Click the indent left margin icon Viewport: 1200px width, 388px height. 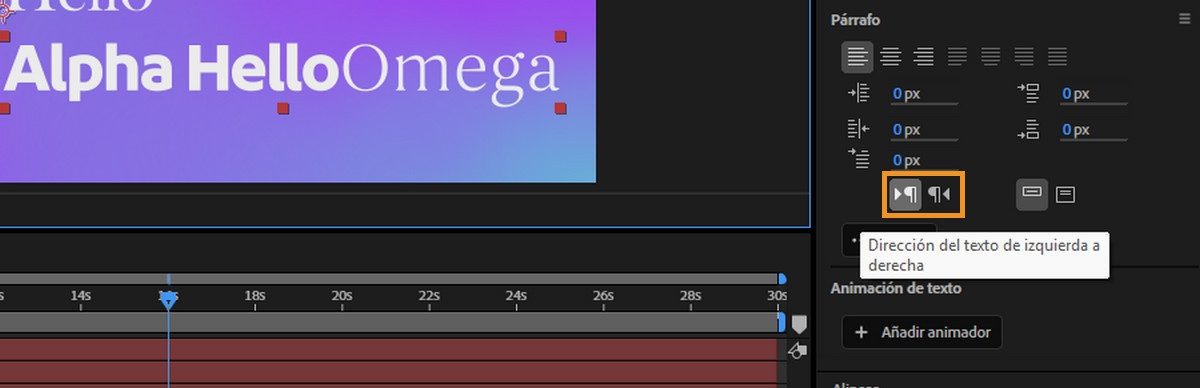tap(859, 94)
